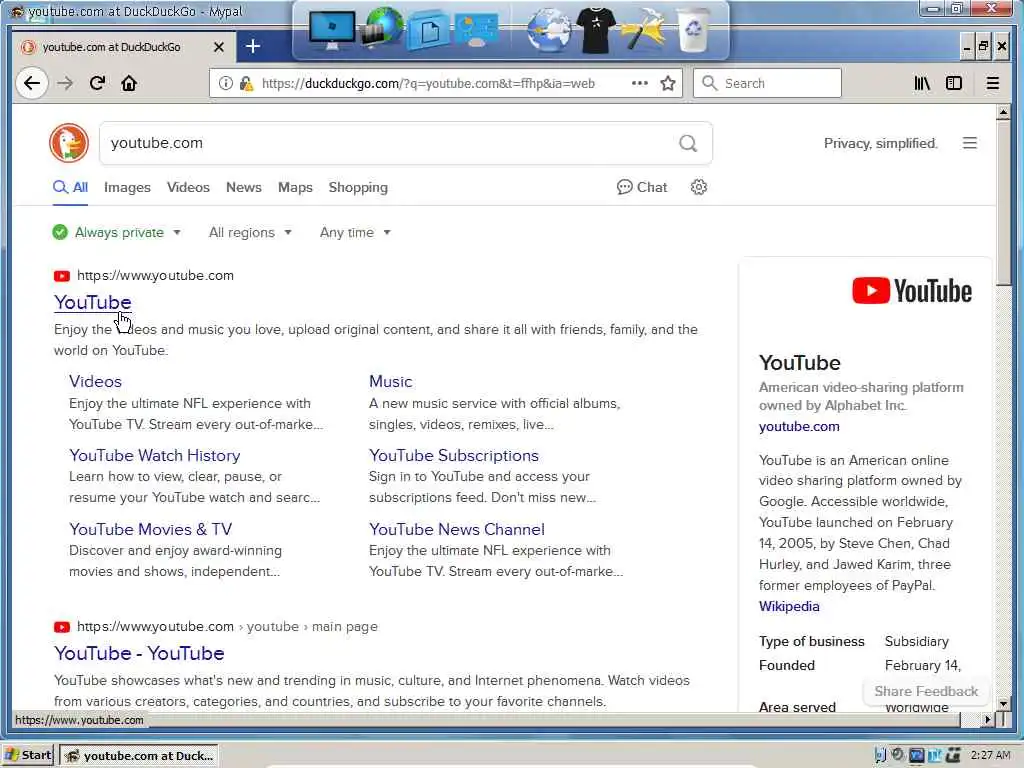Go back with the browser back arrow

(31, 83)
